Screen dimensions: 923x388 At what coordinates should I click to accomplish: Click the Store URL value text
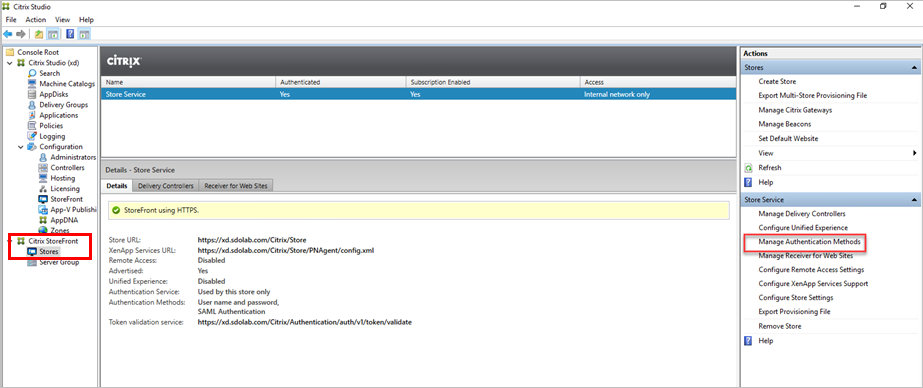[x=252, y=240]
